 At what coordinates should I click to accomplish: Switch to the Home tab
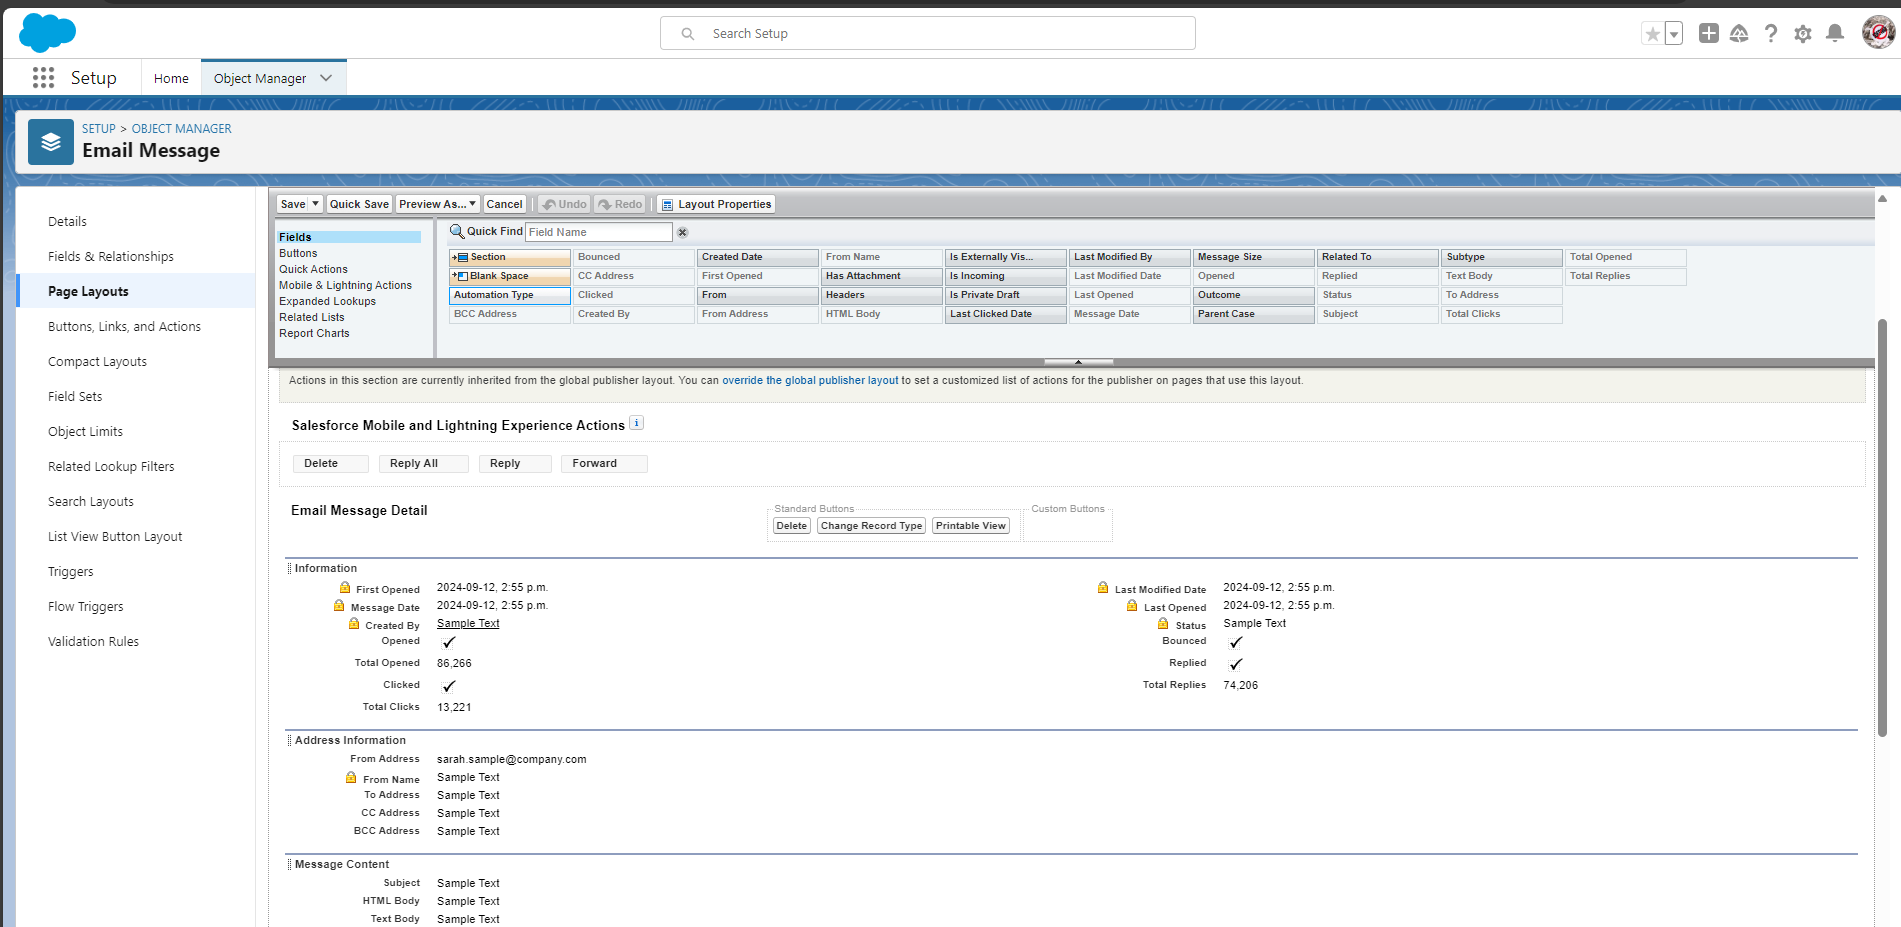[171, 78]
